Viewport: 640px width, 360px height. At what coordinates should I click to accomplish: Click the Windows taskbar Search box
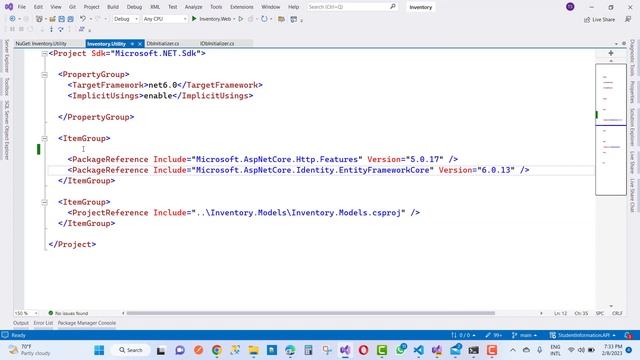[x=131, y=350]
